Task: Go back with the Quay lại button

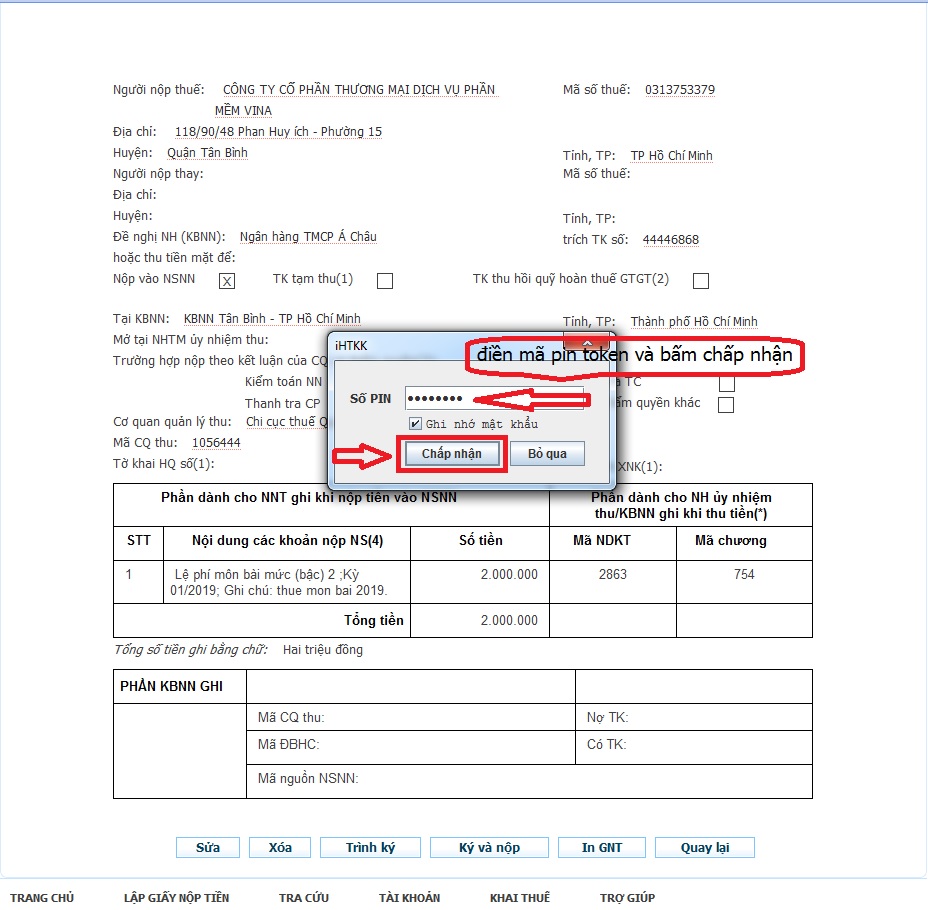Action: click(704, 848)
